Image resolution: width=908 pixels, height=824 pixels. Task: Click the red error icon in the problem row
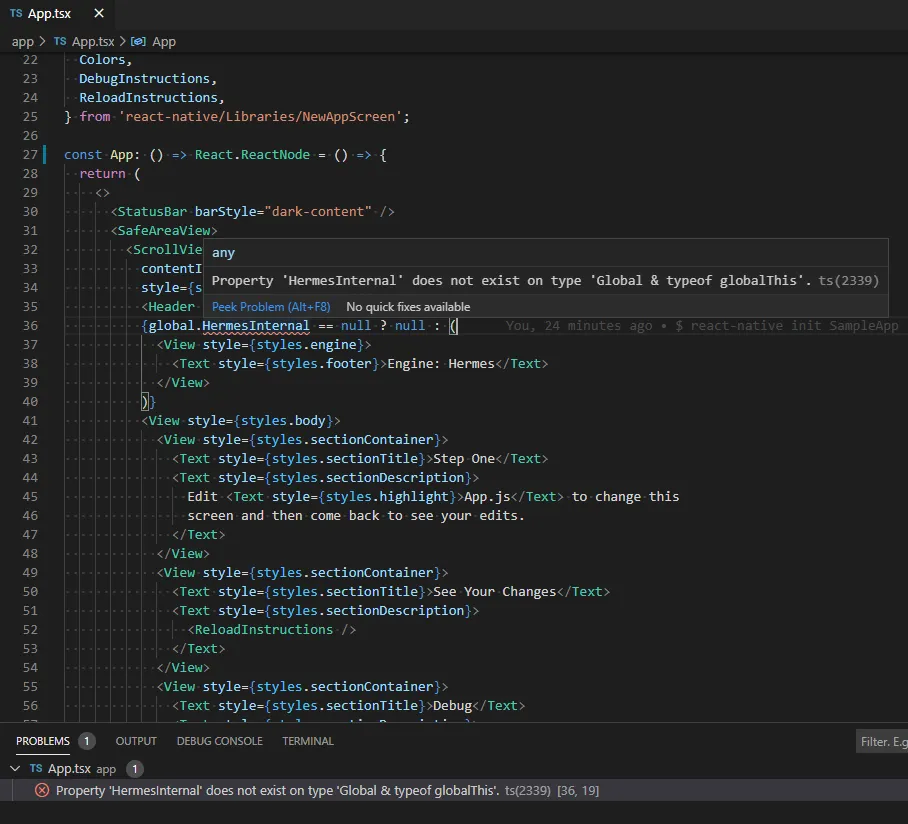tap(42, 790)
